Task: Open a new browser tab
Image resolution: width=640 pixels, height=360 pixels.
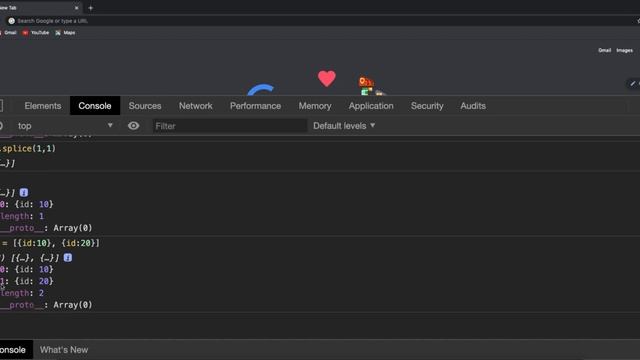Action: 91,8
